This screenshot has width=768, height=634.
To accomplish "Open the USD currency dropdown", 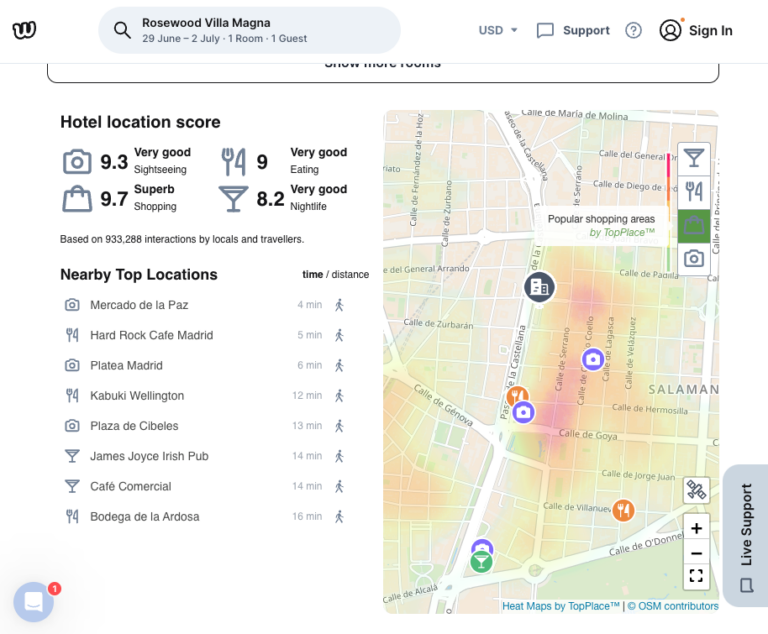I will pos(498,30).
